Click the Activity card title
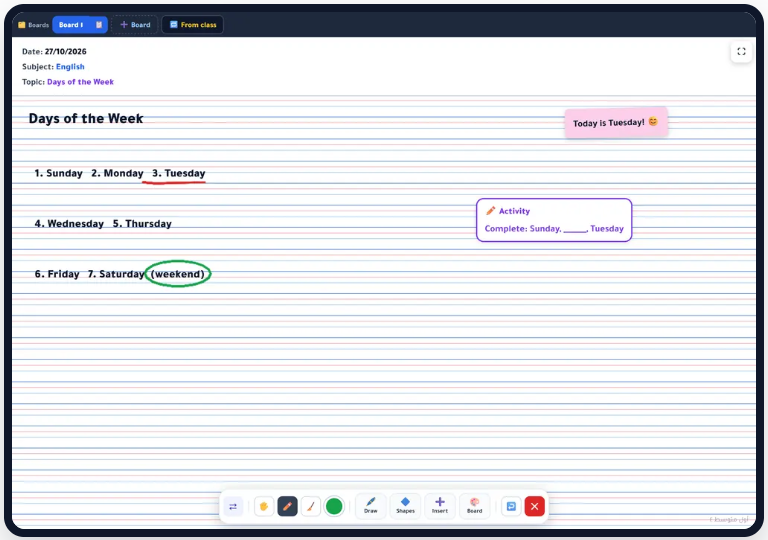768x540 pixels. (x=514, y=211)
